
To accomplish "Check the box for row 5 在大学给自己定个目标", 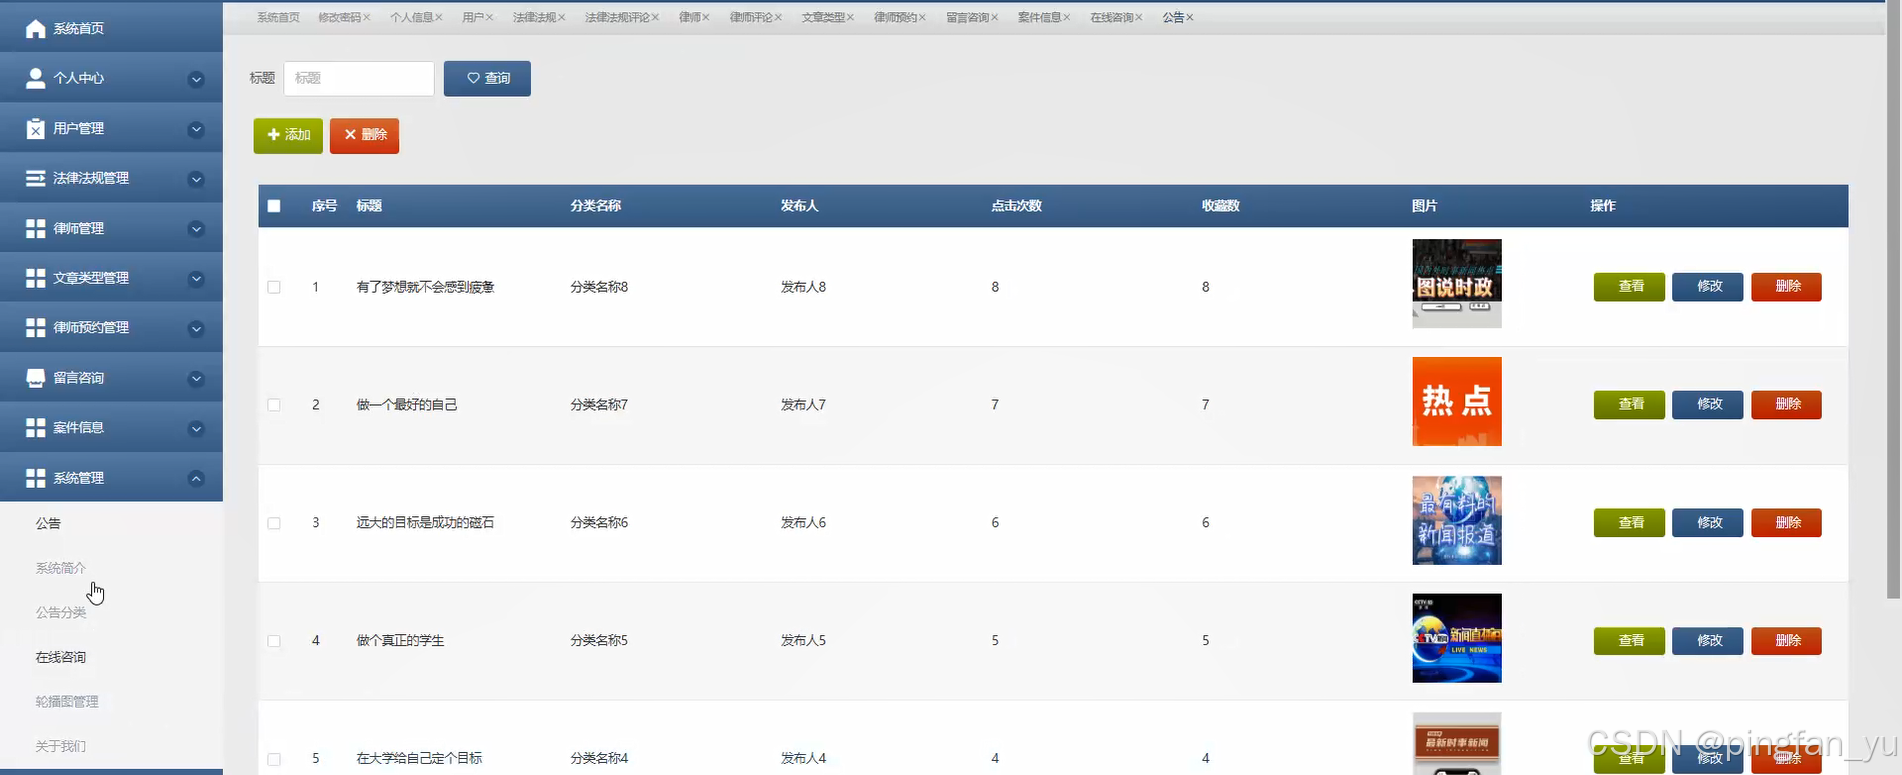I will click(274, 759).
